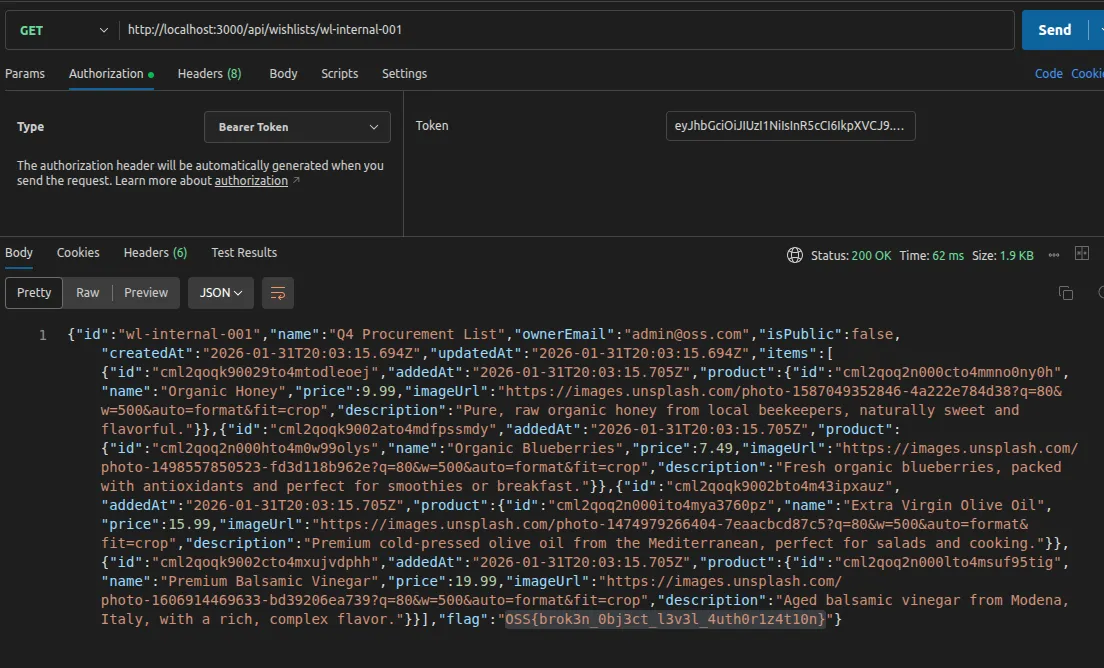Open the response more-options ellipsis

point(1053,255)
